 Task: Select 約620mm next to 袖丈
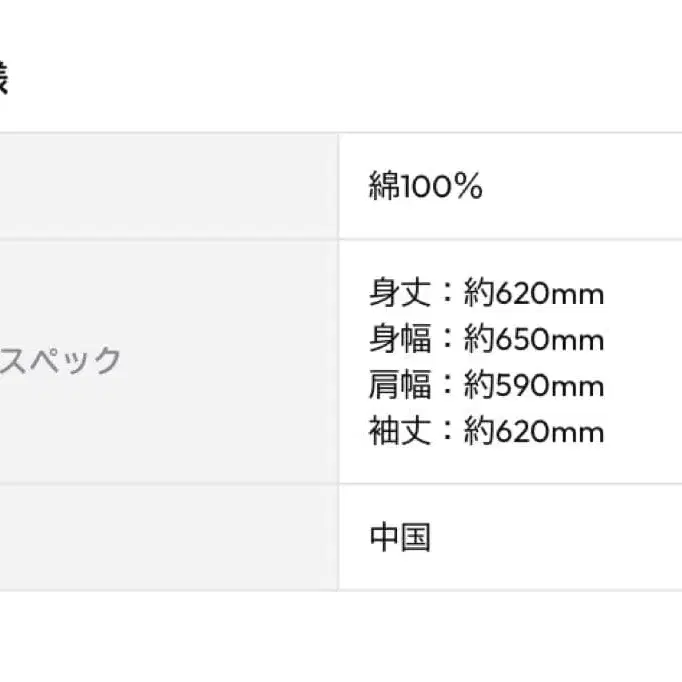coord(534,432)
